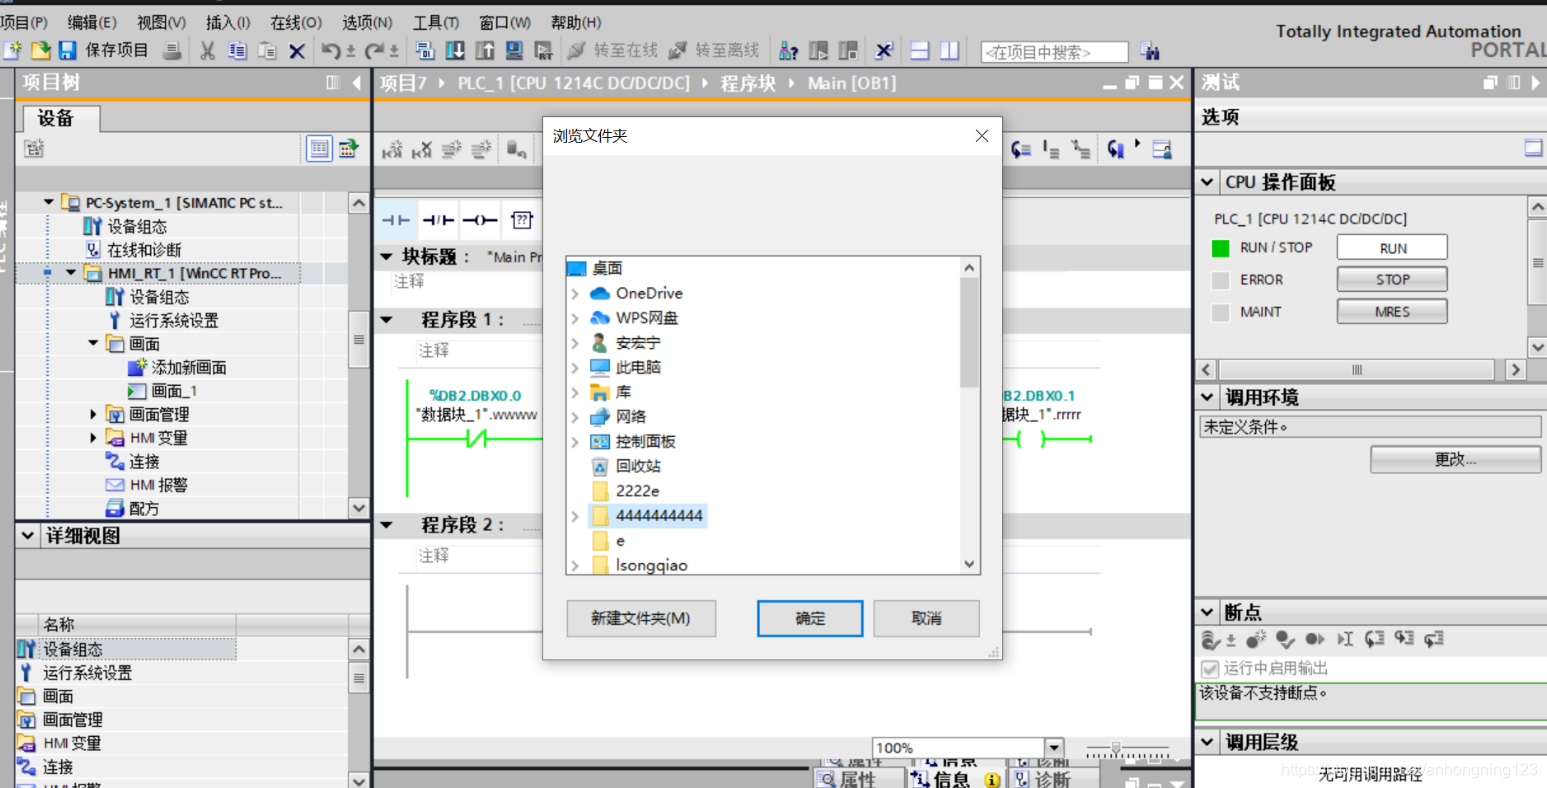The height and width of the screenshot is (788, 1547).
Task: Open the zoom percentage dropdown showing 100%
Action: (1053, 747)
